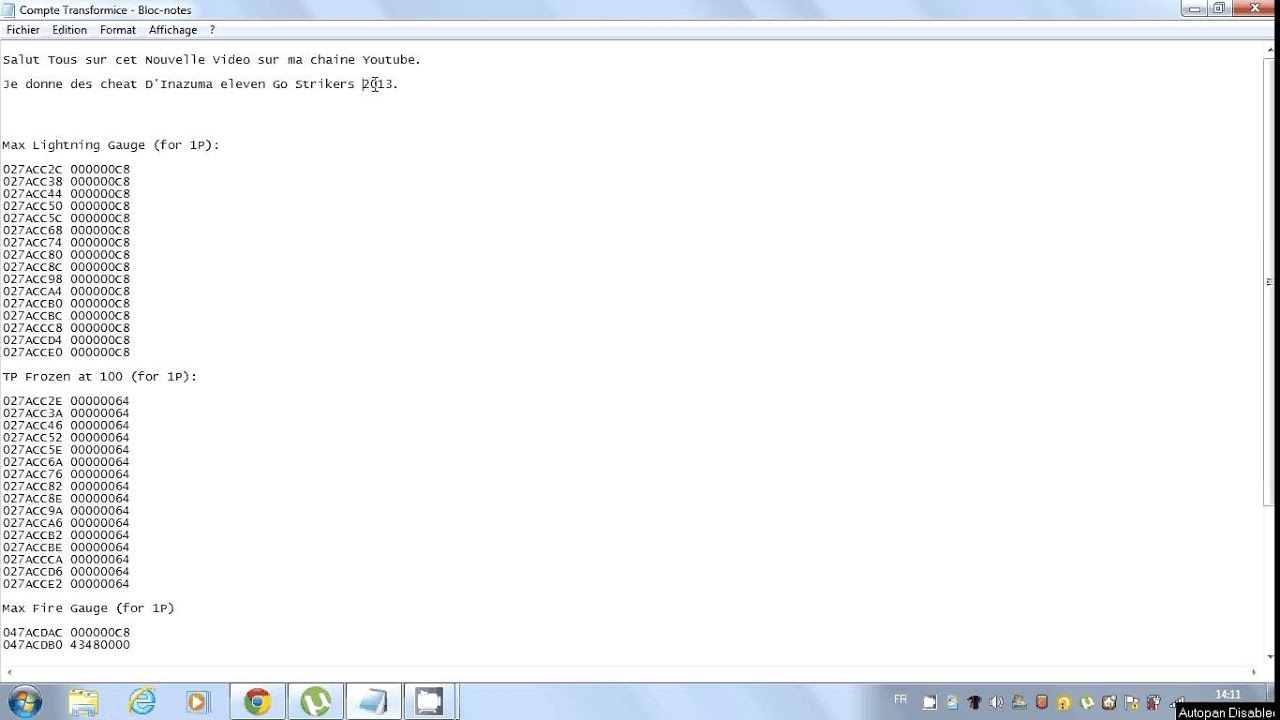Screen dimensions: 1280x720
Task: Click the line '027ACC6A 00000064'
Action: (x=66, y=462)
